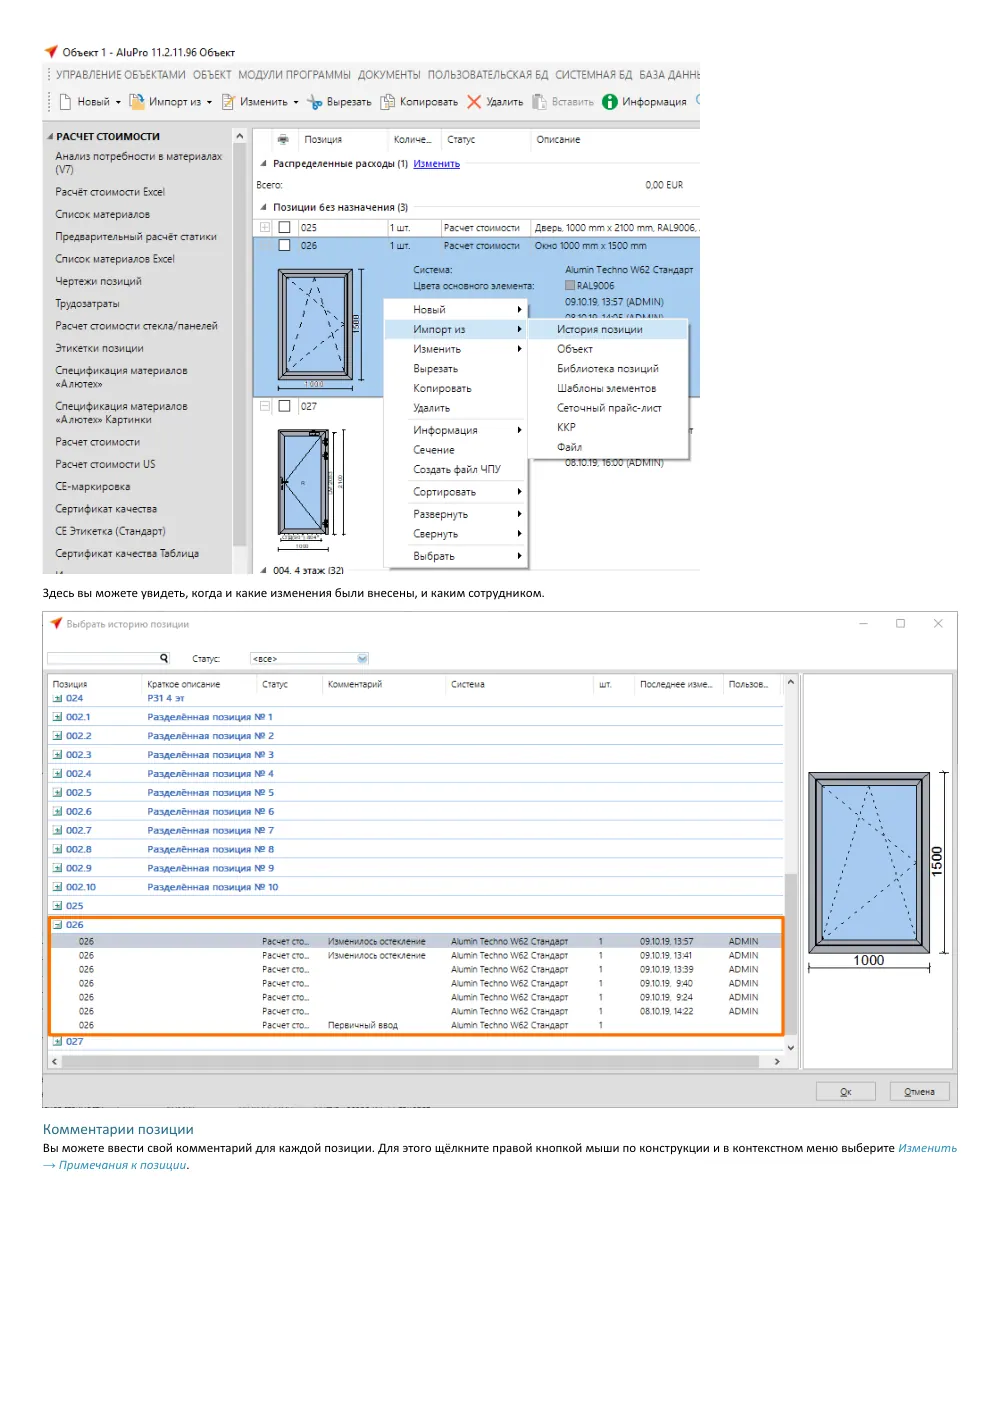Open Список материалов in sidebar
1000x1415 pixels.
(x=102, y=214)
